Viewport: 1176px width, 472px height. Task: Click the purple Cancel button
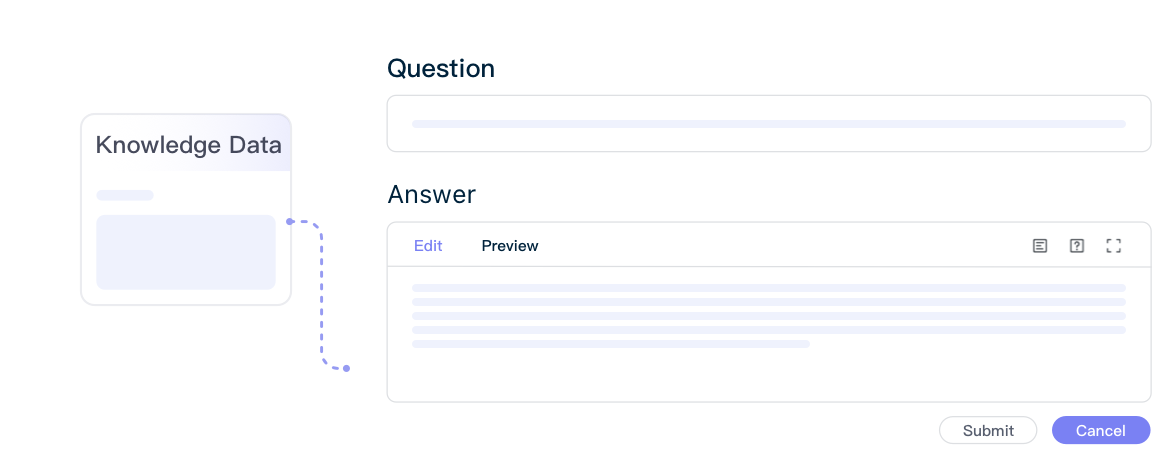(1101, 430)
